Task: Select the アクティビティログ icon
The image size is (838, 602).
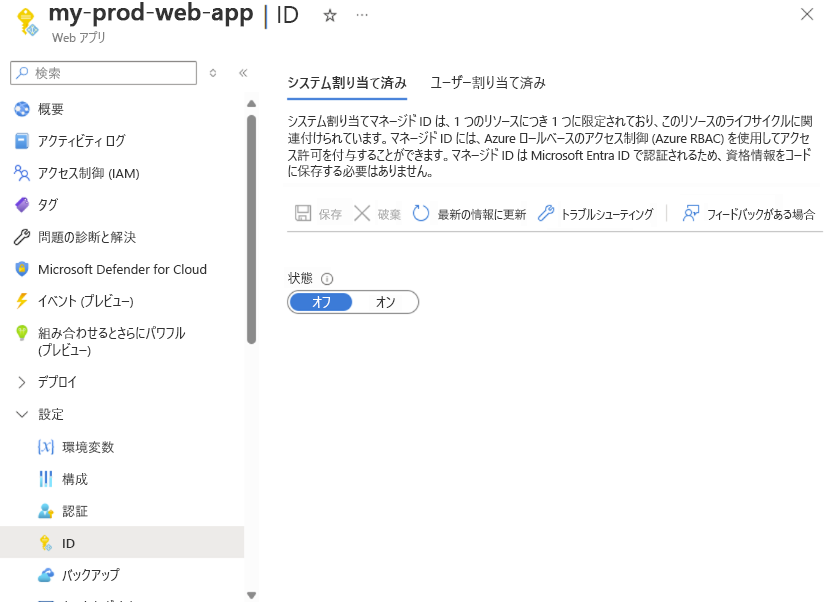Action: click(x=22, y=140)
